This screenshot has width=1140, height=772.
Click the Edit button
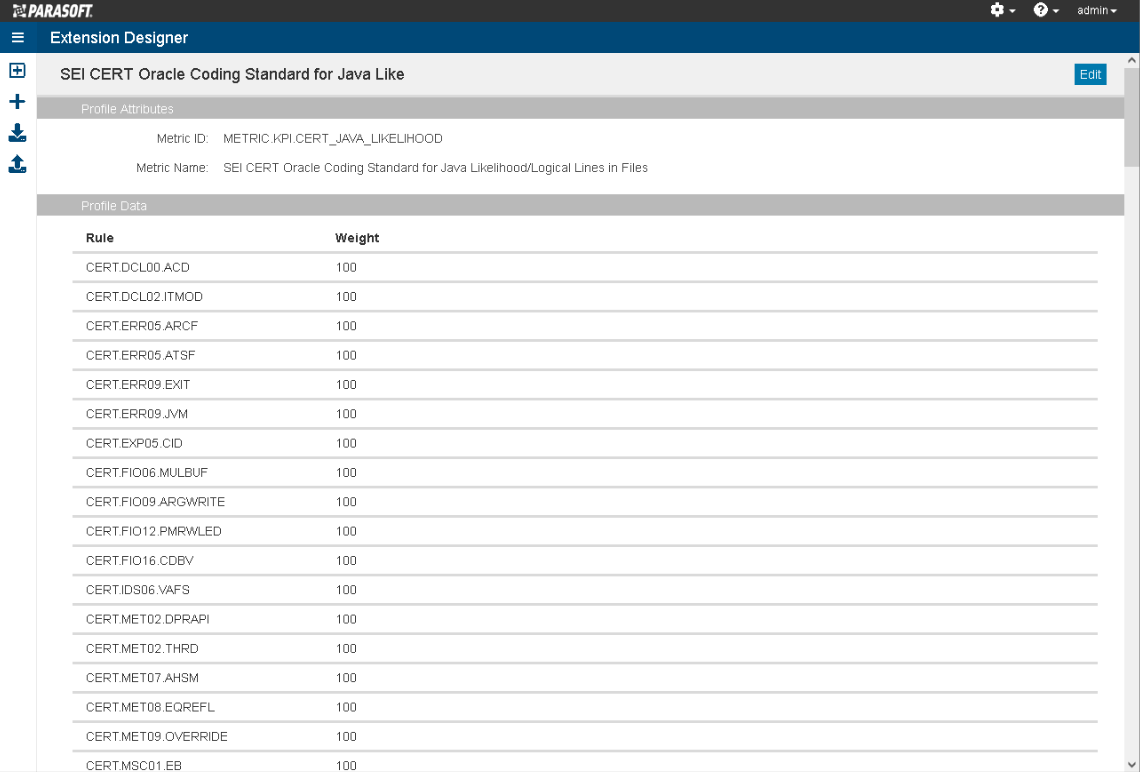(x=1090, y=74)
